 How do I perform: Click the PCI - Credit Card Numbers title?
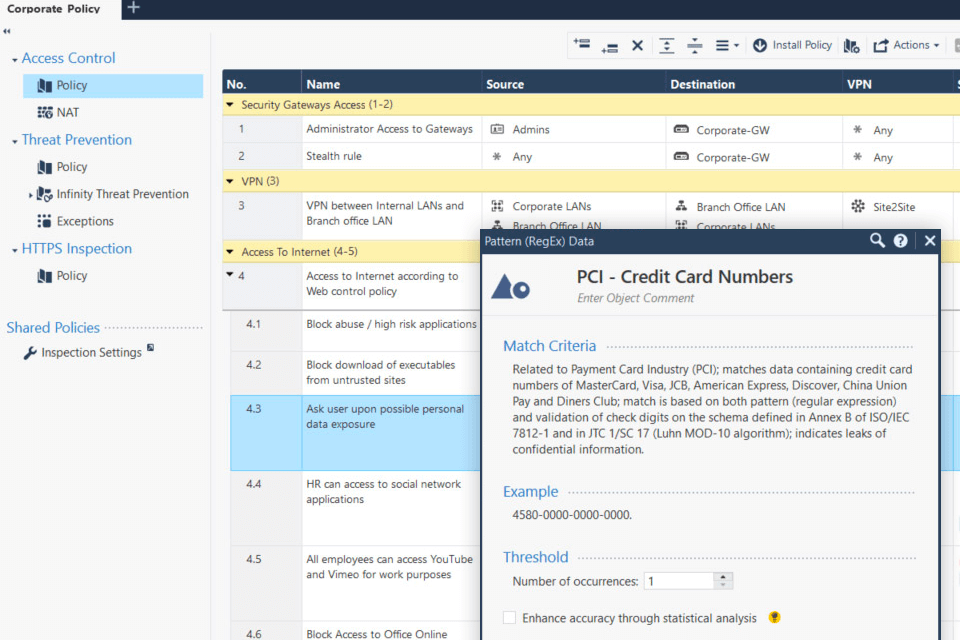coord(684,277)
